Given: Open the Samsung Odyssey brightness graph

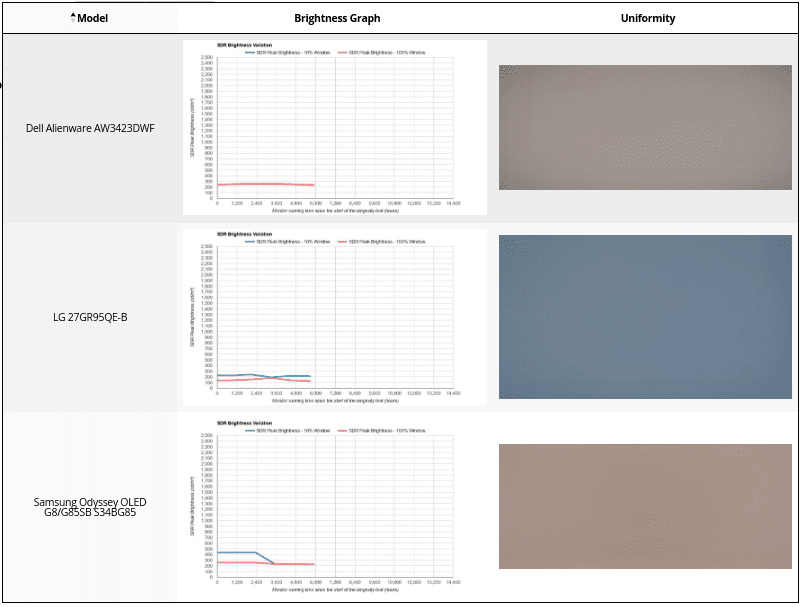Looking at the screenshot, I should pos(335,506).
